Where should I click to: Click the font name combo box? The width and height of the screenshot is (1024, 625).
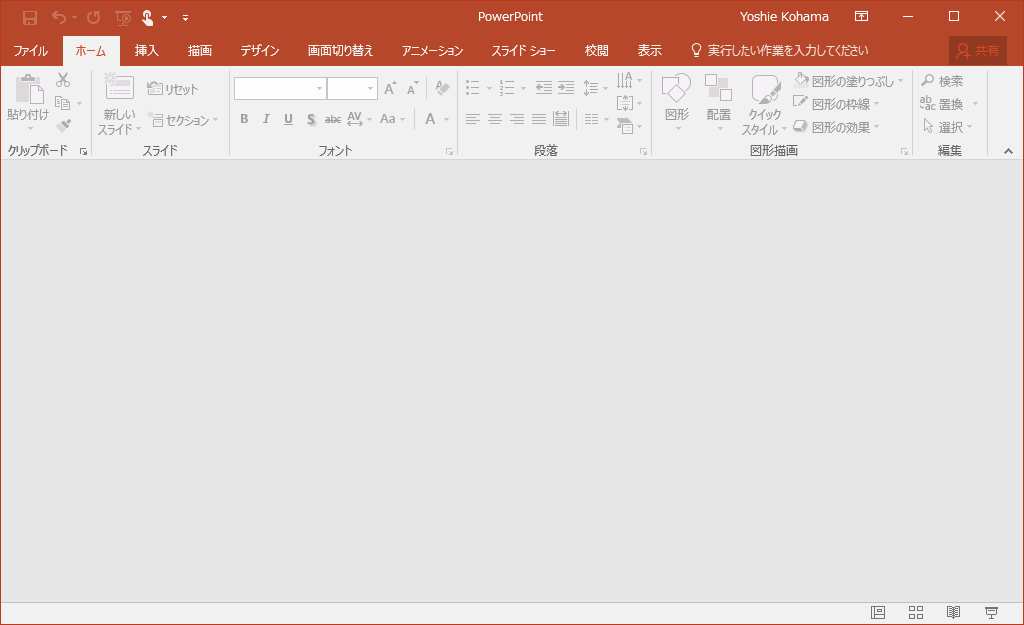(x=280, y=88)
